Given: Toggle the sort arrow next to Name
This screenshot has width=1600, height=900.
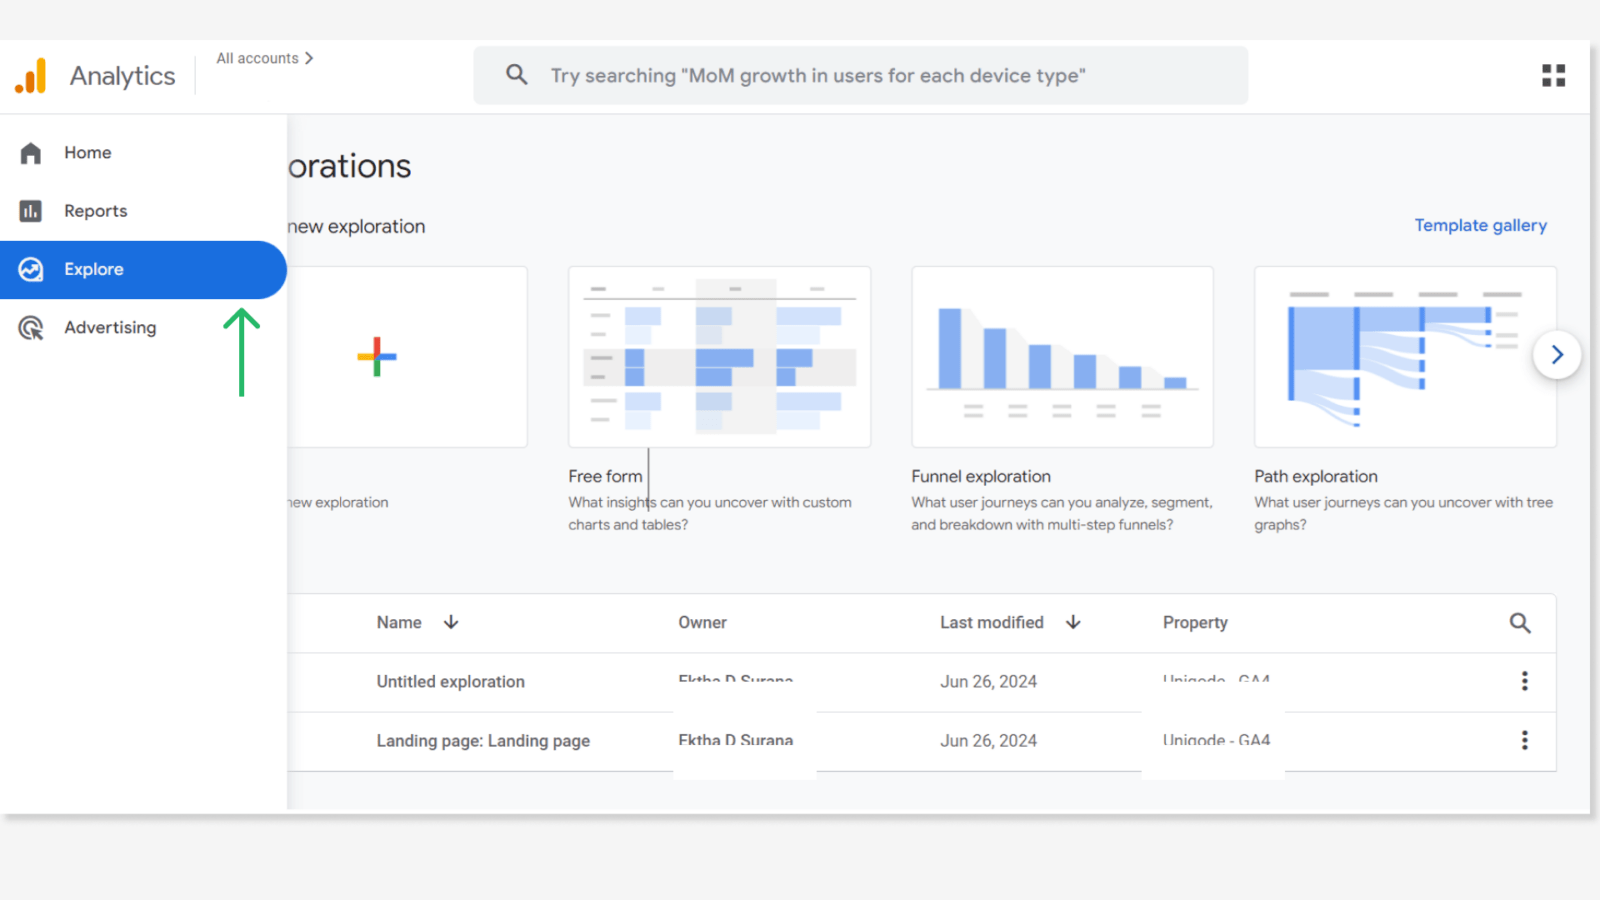Looking at the screenshot, I should 451,622.
